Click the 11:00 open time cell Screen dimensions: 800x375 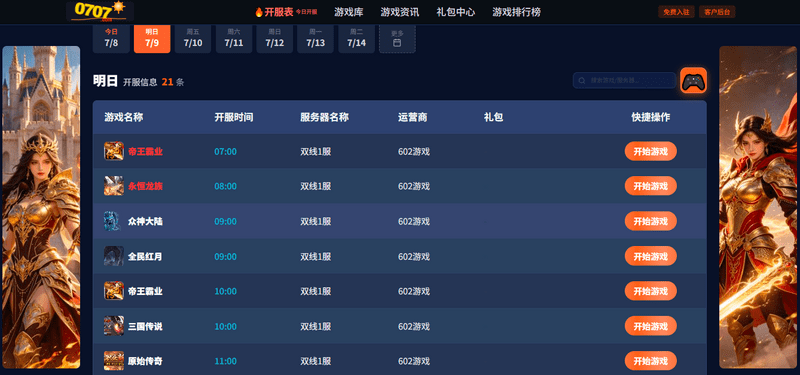[226, 361]
